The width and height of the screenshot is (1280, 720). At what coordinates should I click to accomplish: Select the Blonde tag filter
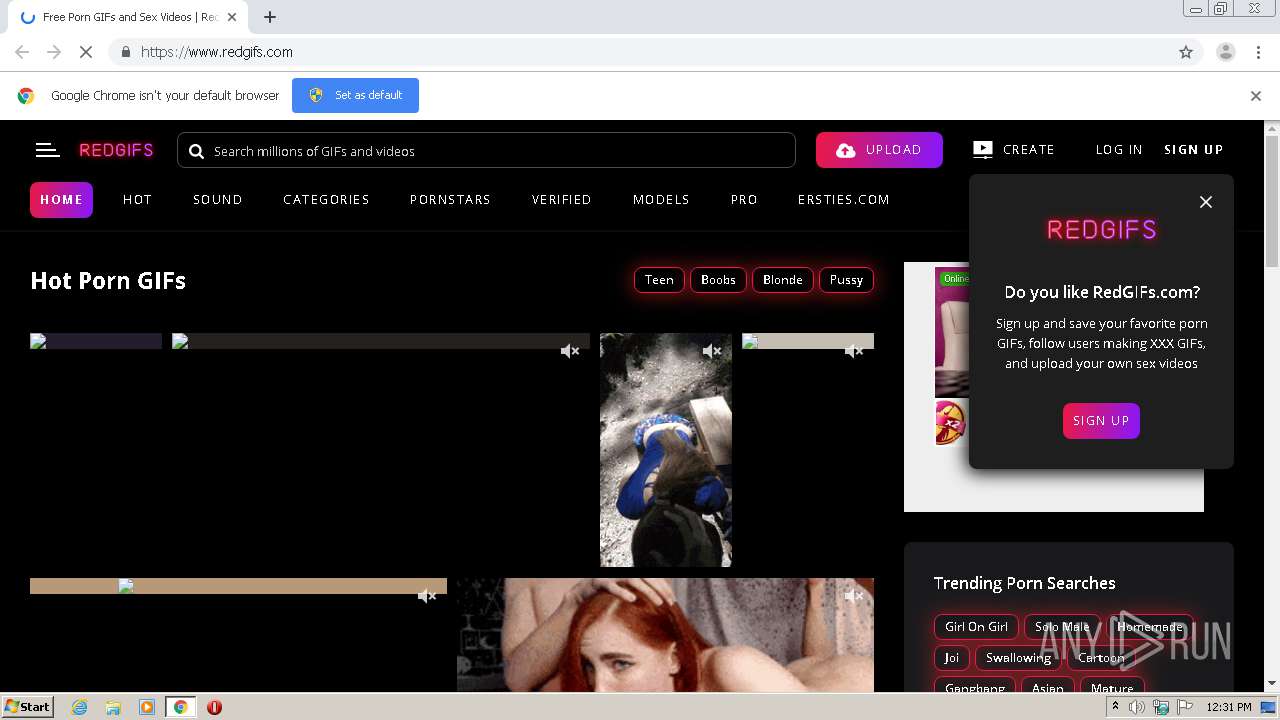(x=782, y=280)
